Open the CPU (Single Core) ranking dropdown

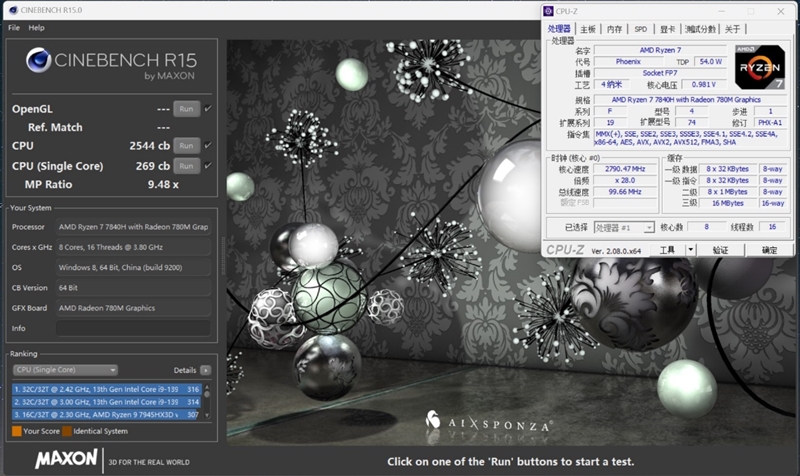tap(65, 370)
